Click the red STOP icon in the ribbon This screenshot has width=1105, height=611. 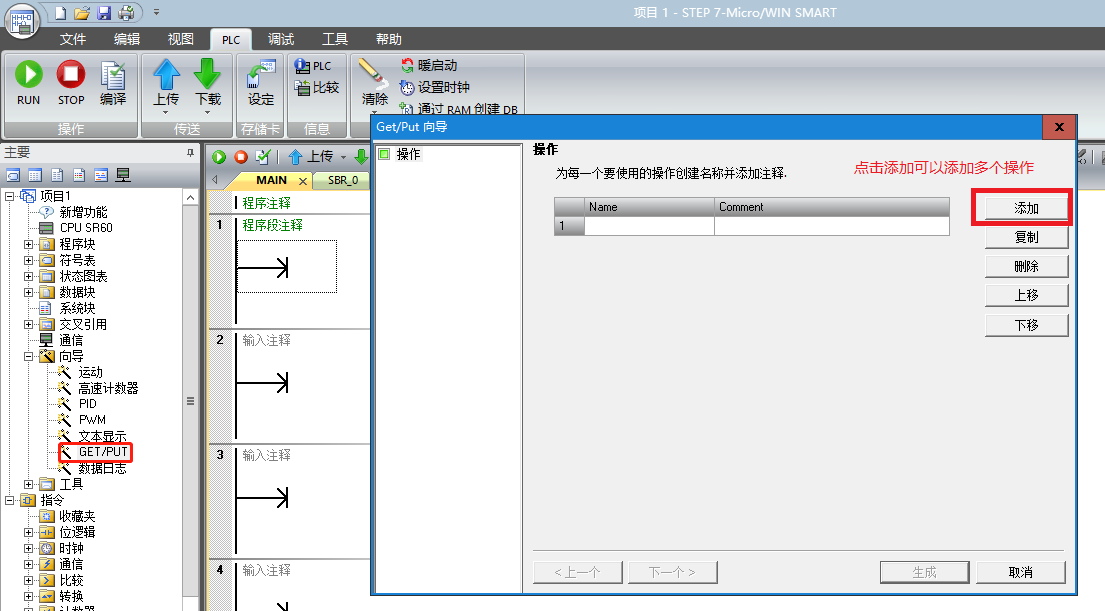[70, 74]
